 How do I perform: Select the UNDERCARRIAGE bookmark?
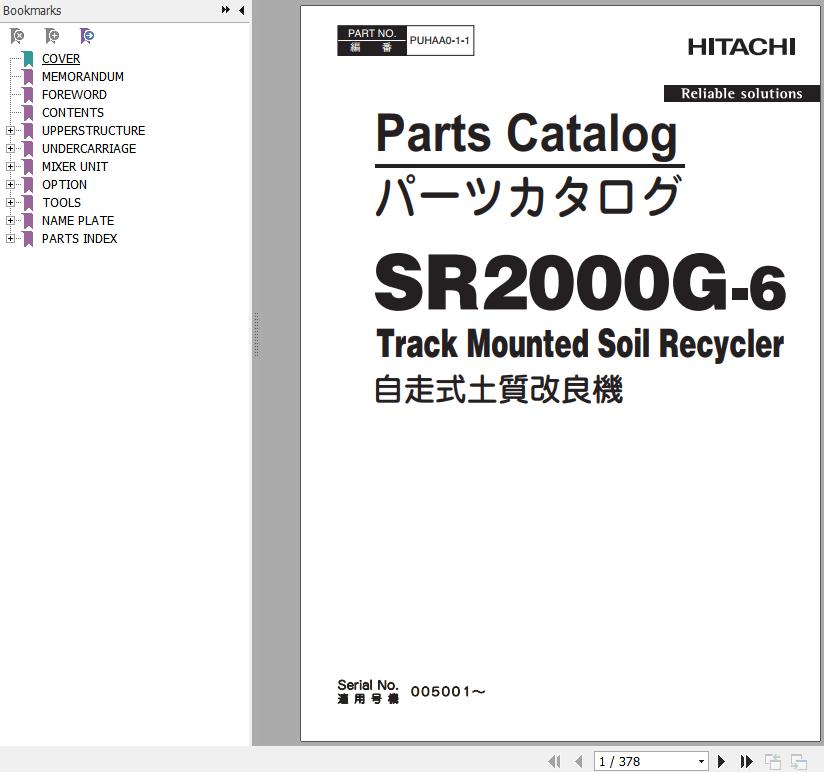[89, 149]
